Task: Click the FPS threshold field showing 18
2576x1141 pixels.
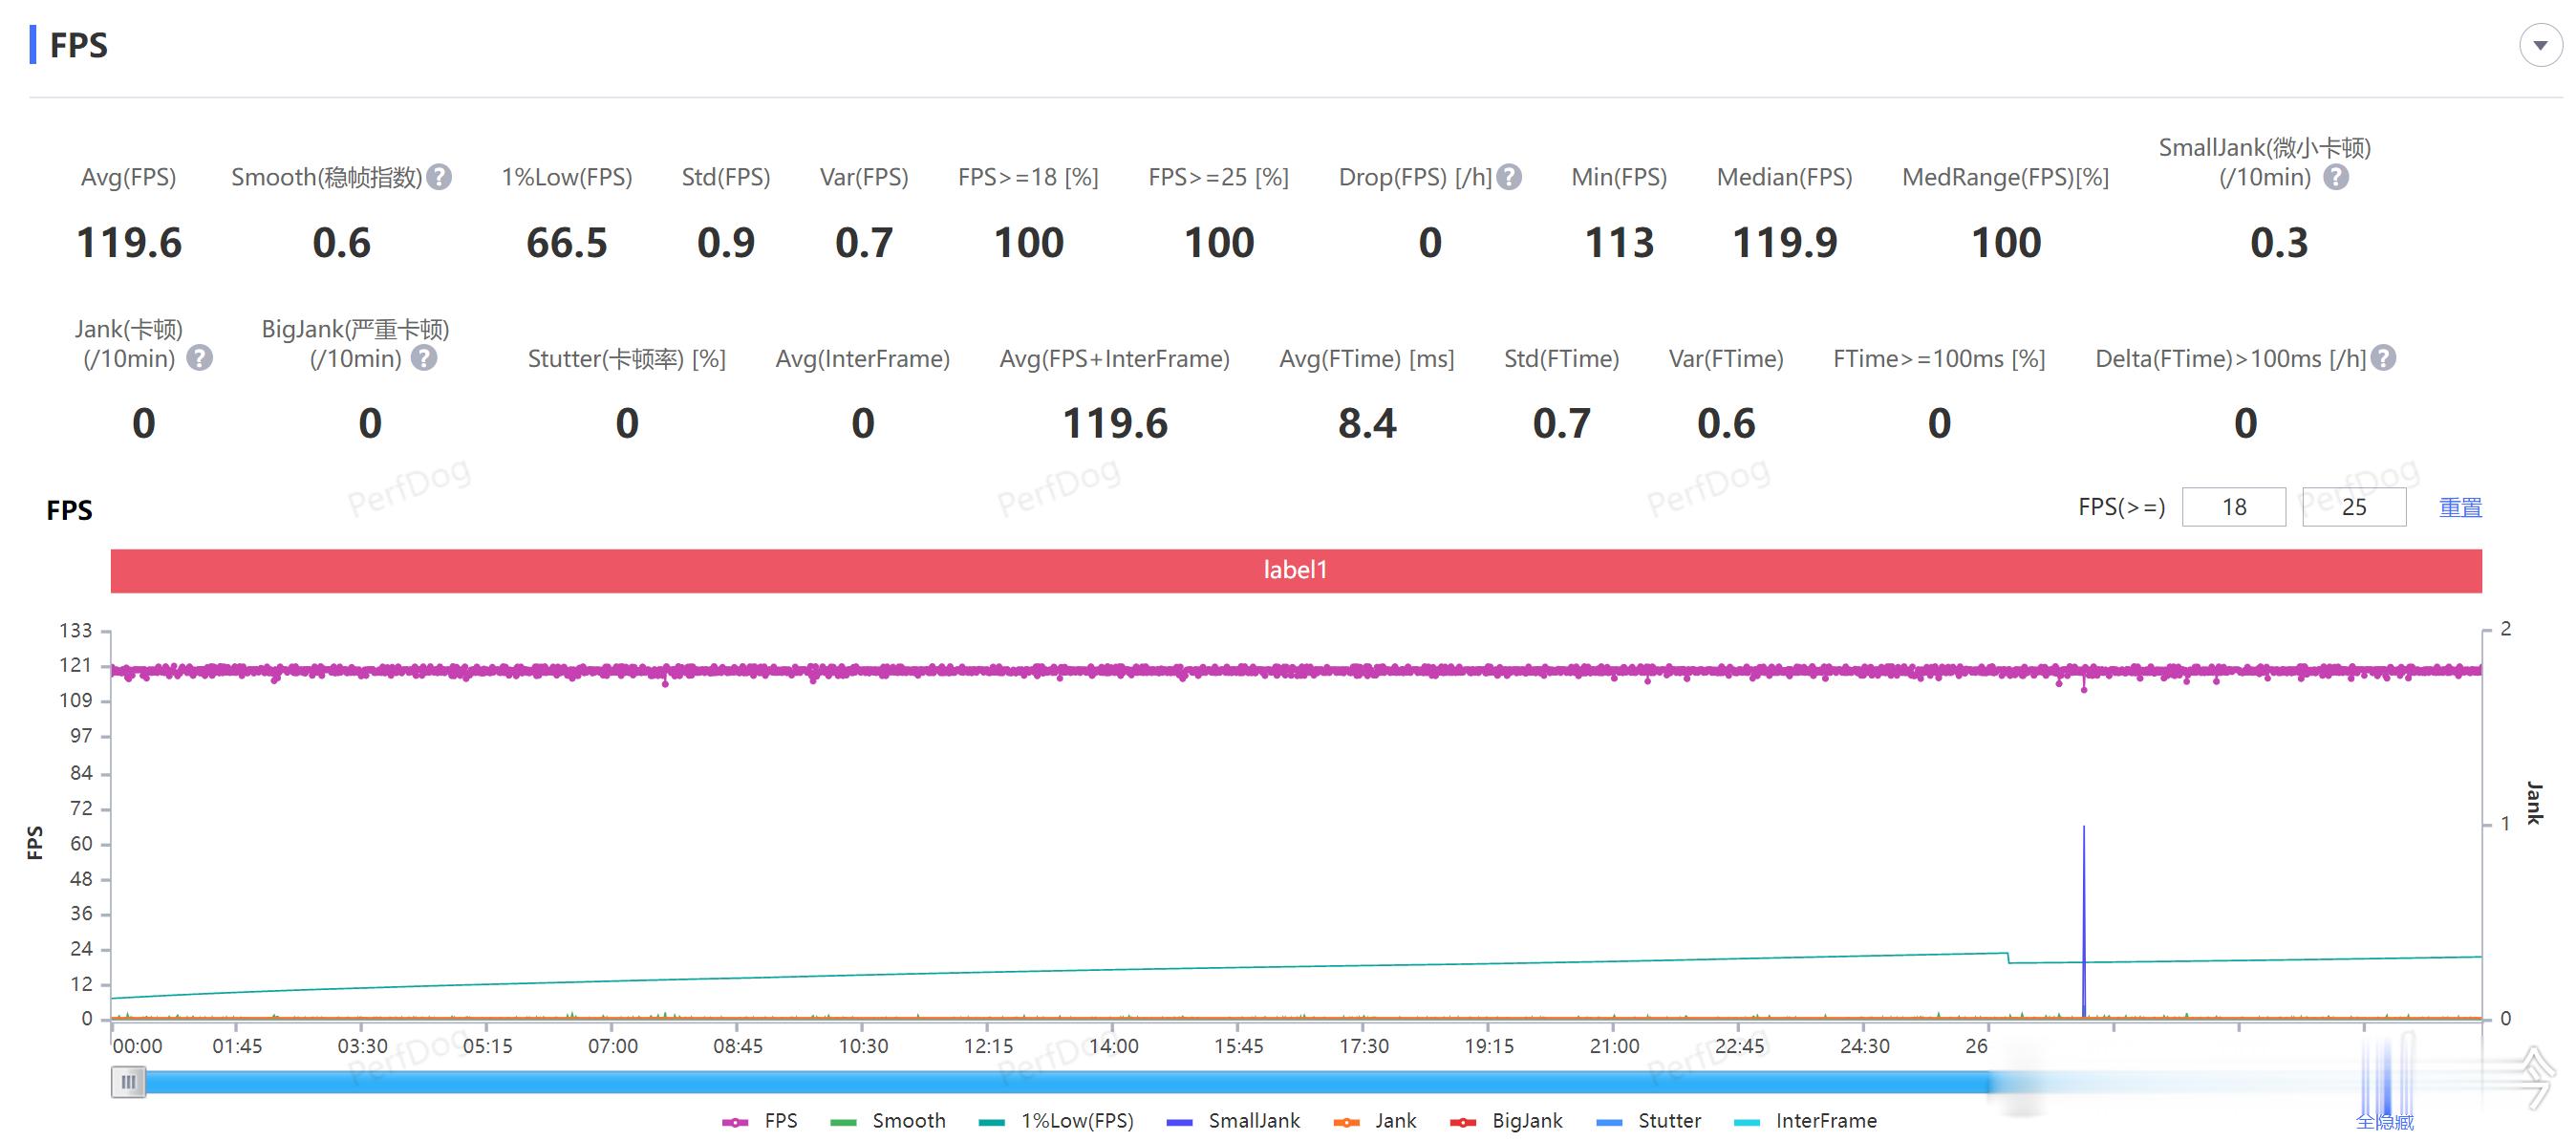Action: click(2233, 507)
